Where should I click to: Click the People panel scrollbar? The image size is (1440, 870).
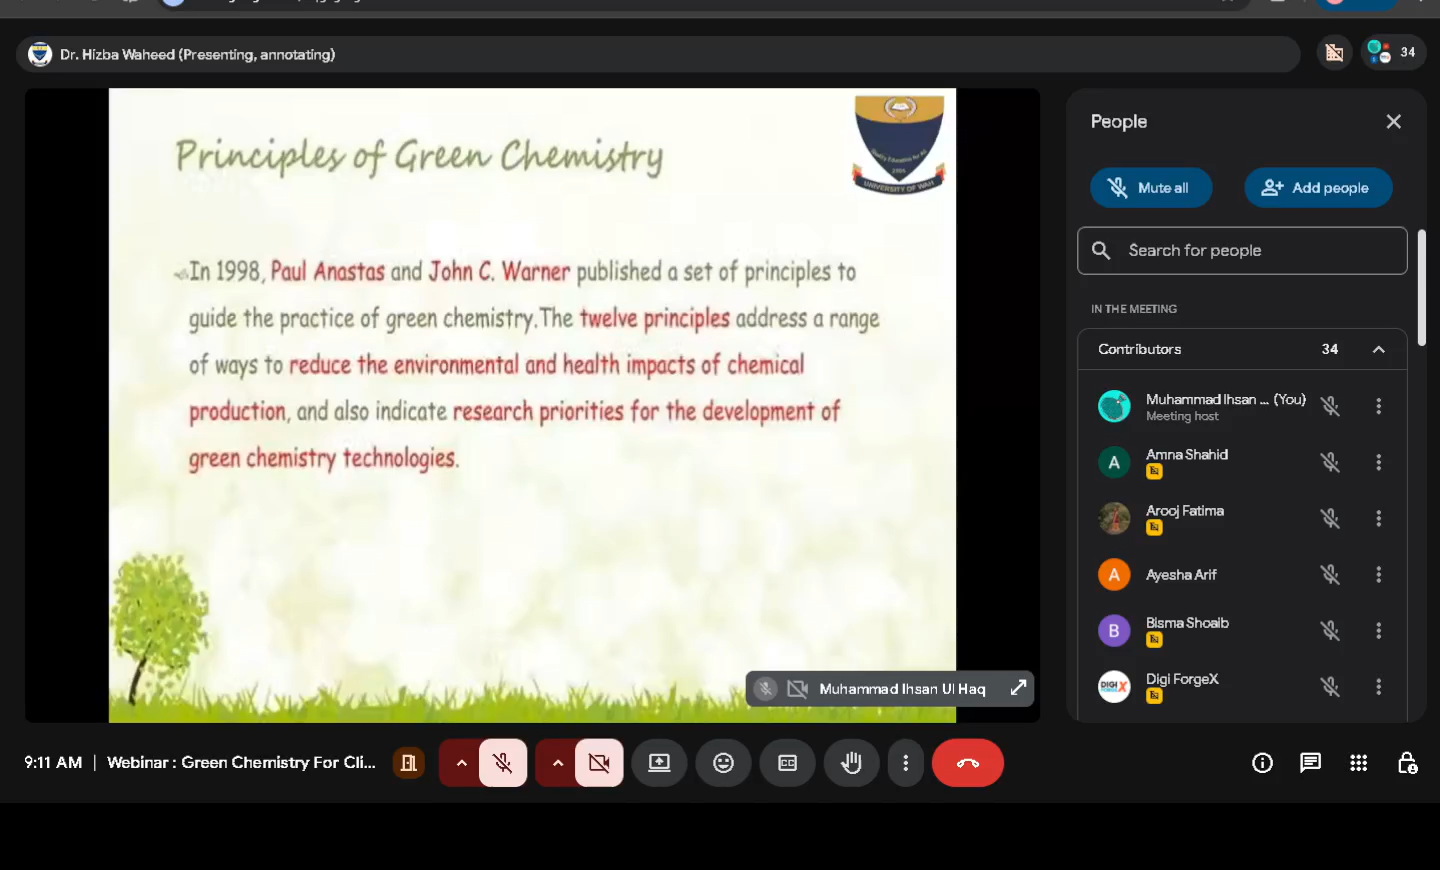[1421, 289]
